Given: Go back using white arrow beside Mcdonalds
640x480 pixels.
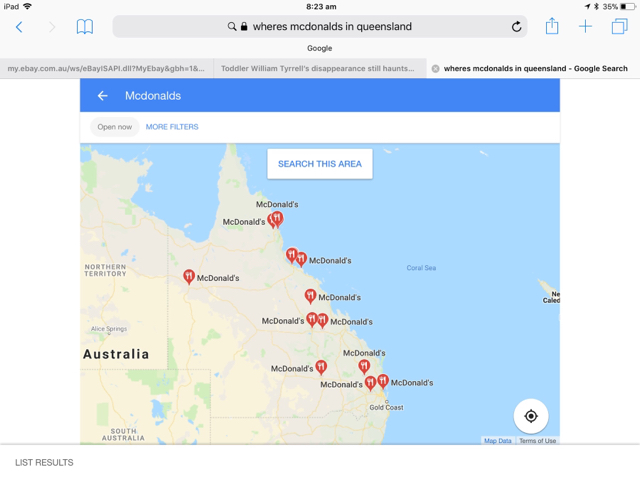Looking at the screenshot, I should tap(102, 96).
